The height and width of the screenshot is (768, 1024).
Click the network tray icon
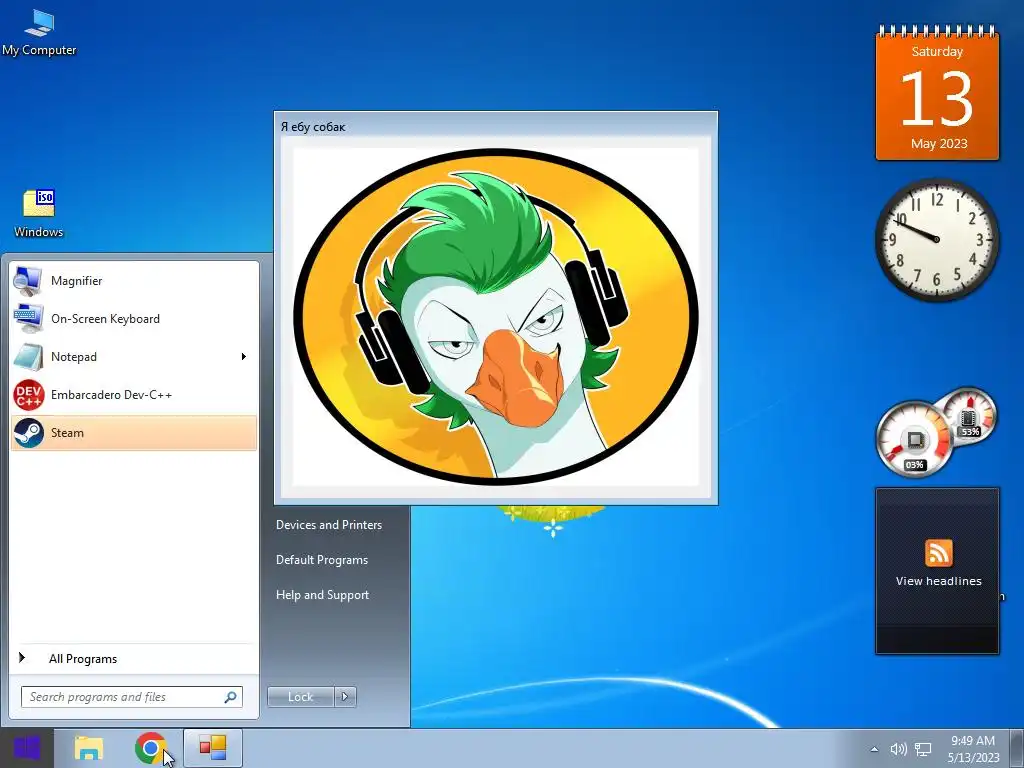pos(923,749)
